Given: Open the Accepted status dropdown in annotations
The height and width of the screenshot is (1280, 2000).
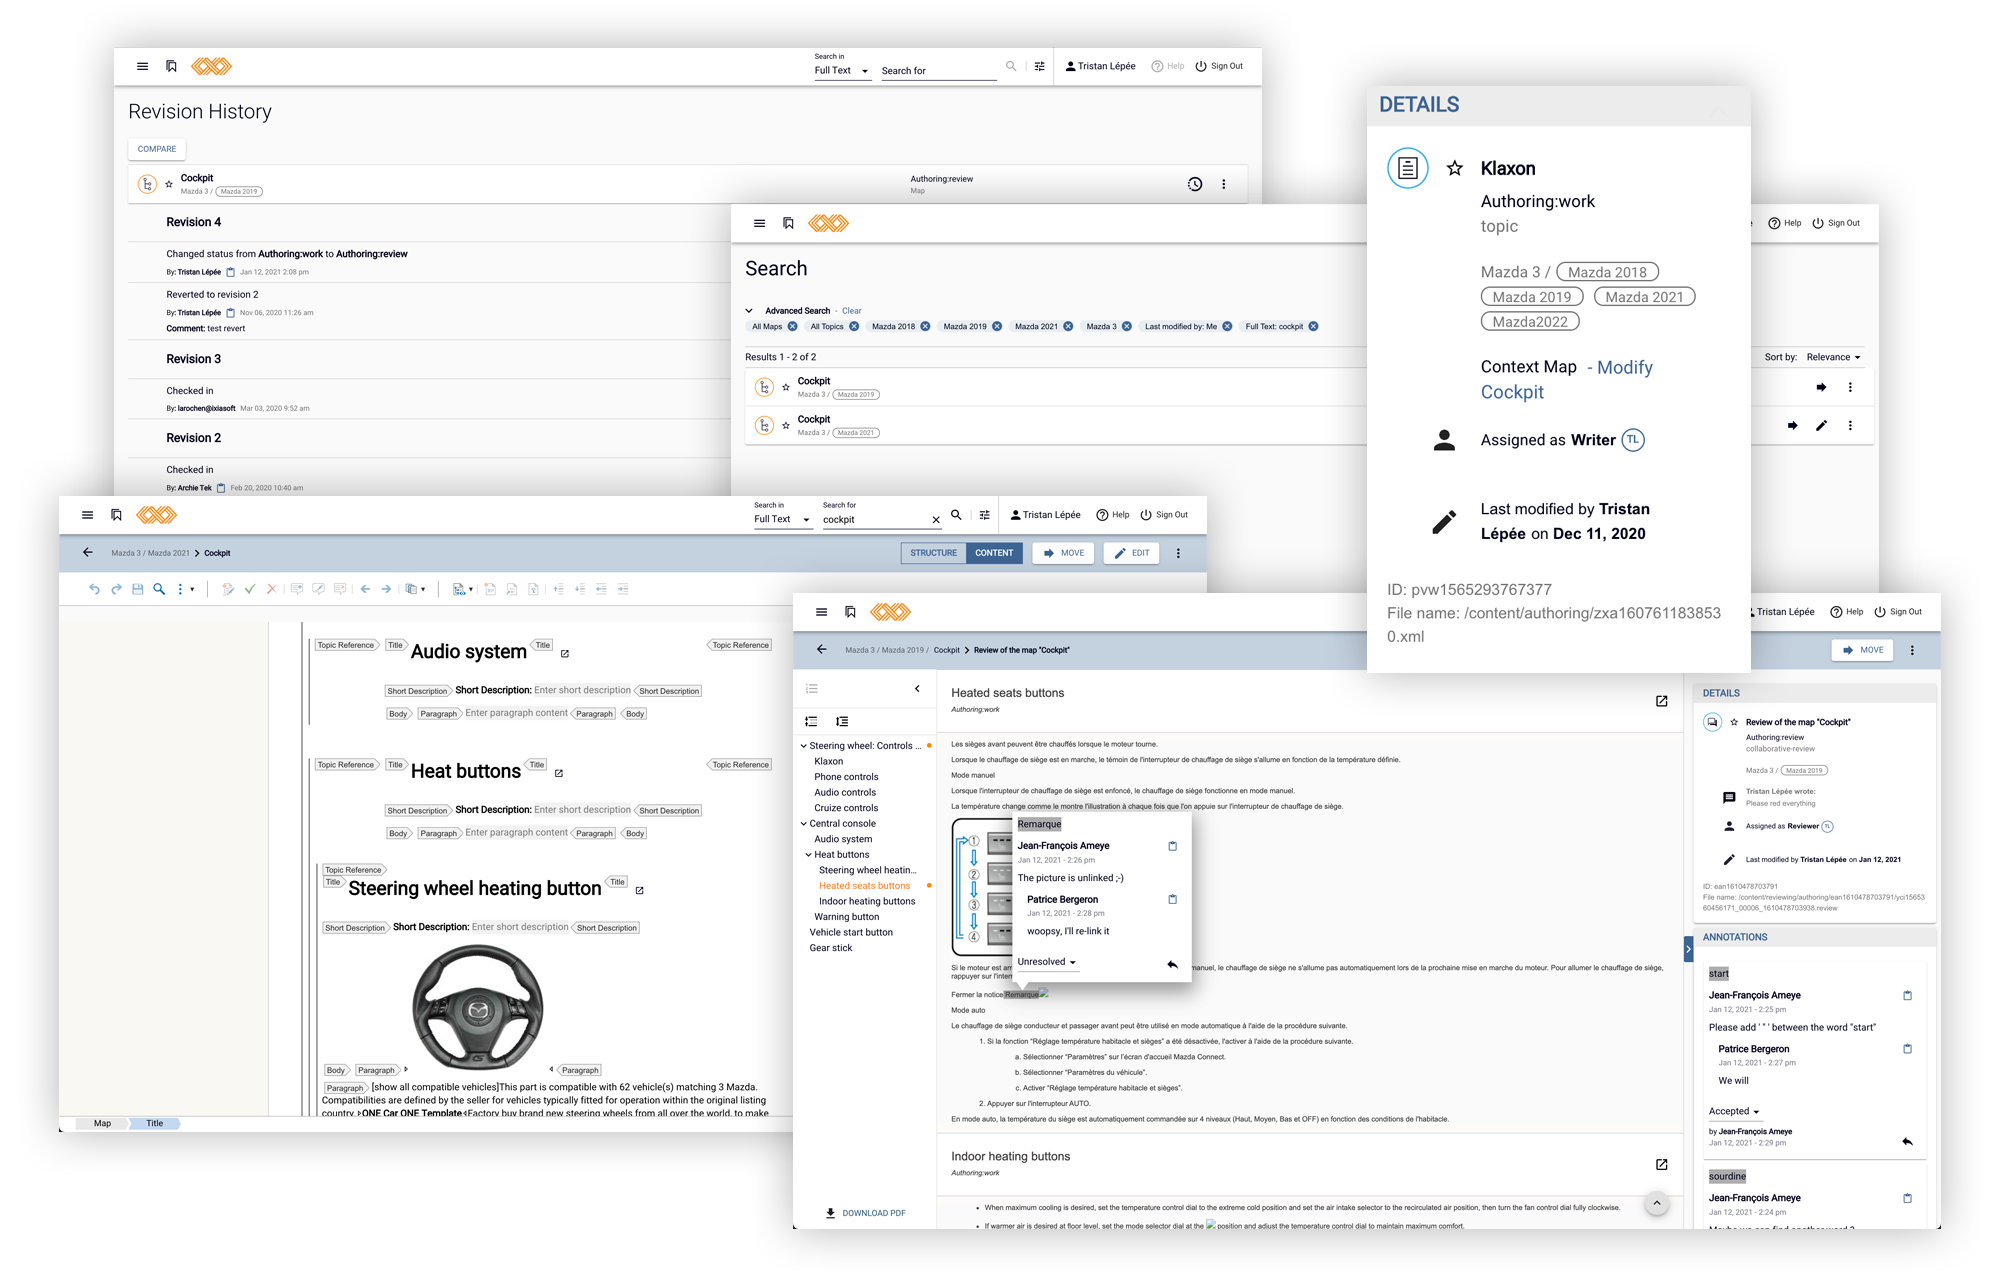Looking at the screenshot, I should (1734, 1111).
